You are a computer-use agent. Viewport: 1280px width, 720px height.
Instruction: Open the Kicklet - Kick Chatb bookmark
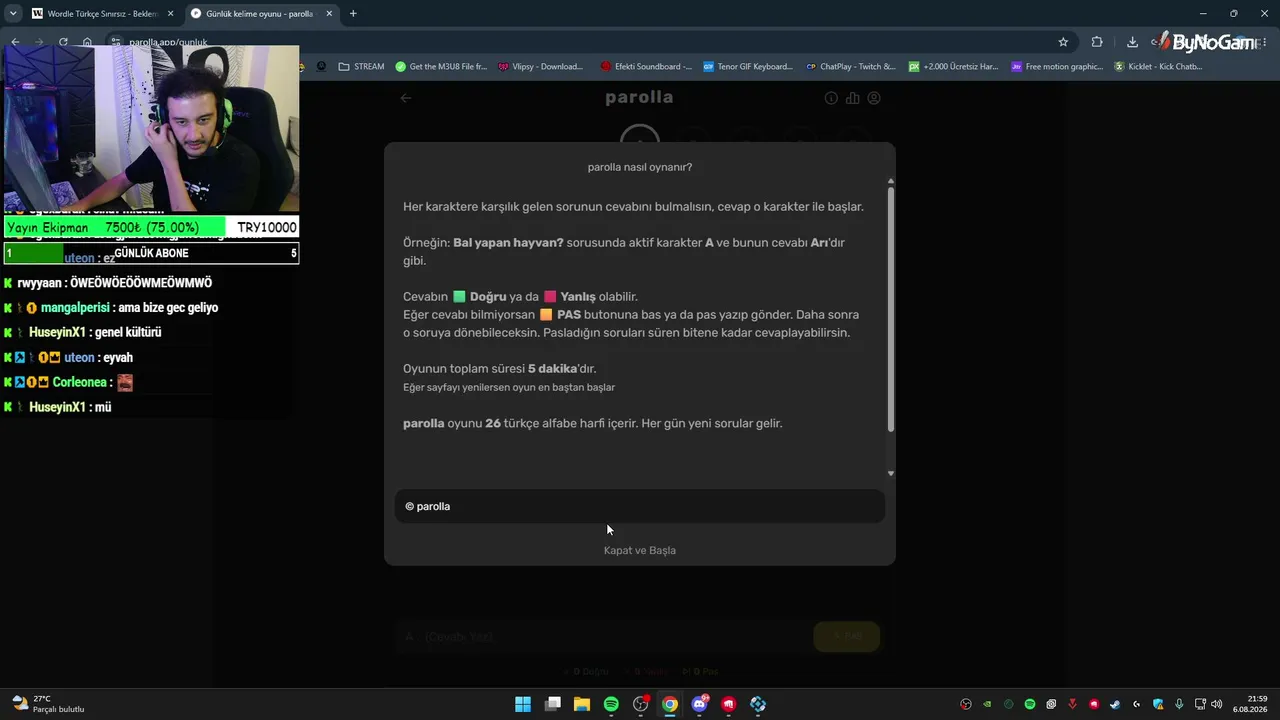coord(1158,67)
